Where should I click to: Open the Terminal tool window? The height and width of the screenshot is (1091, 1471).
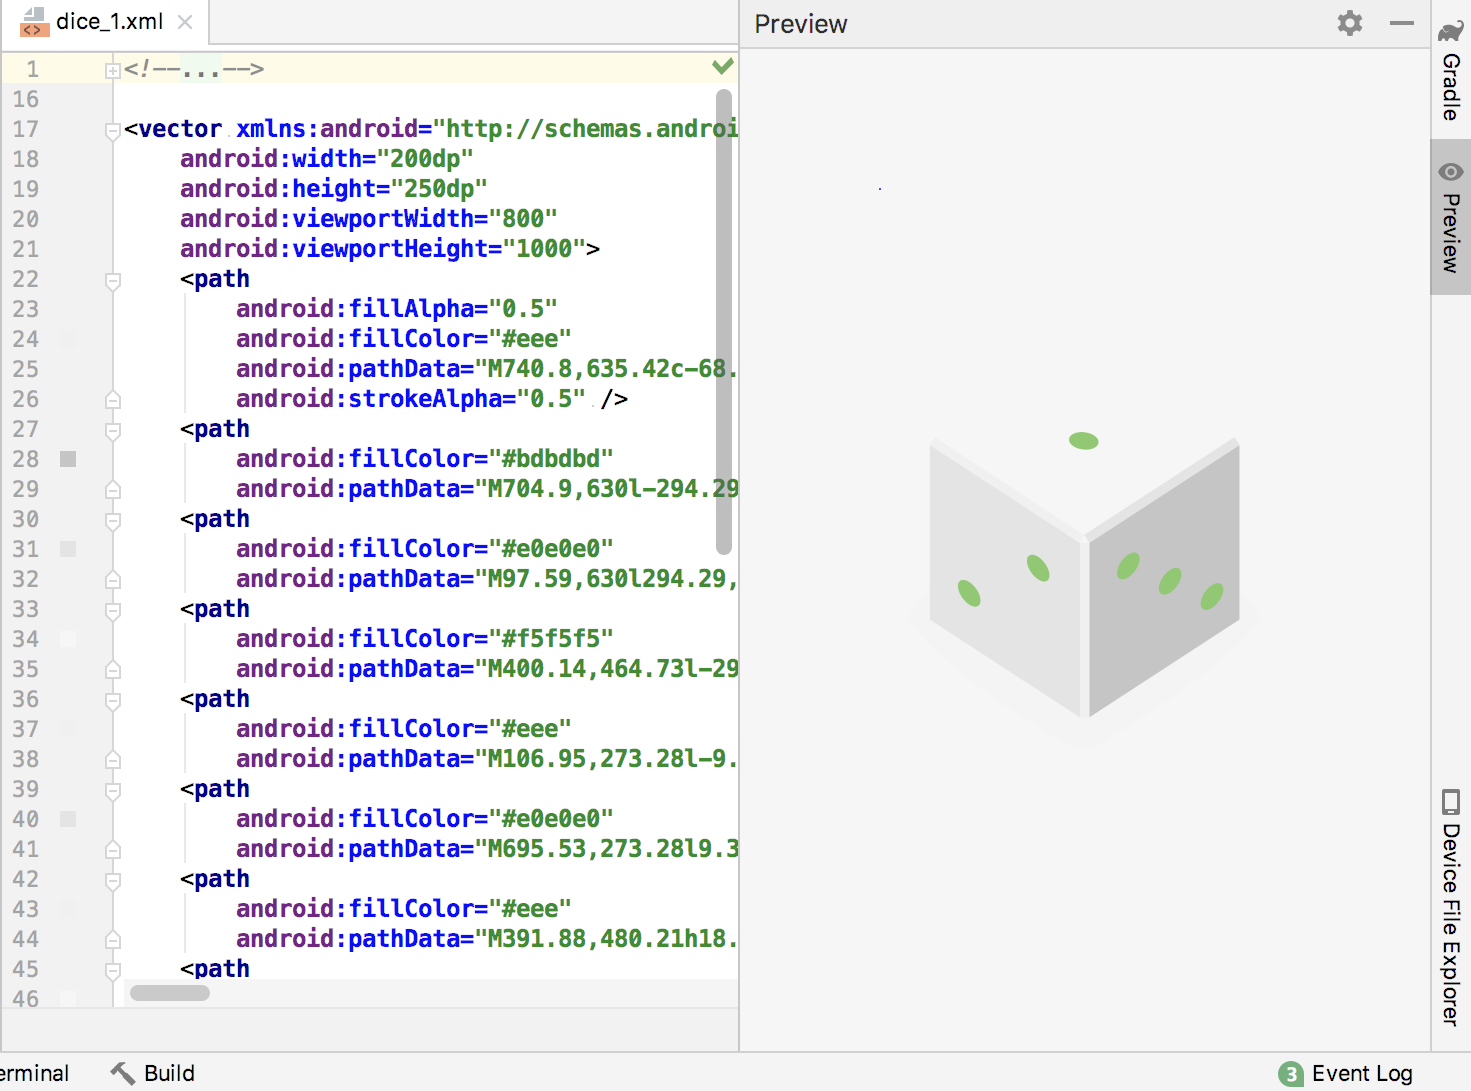click(35, 1073)
